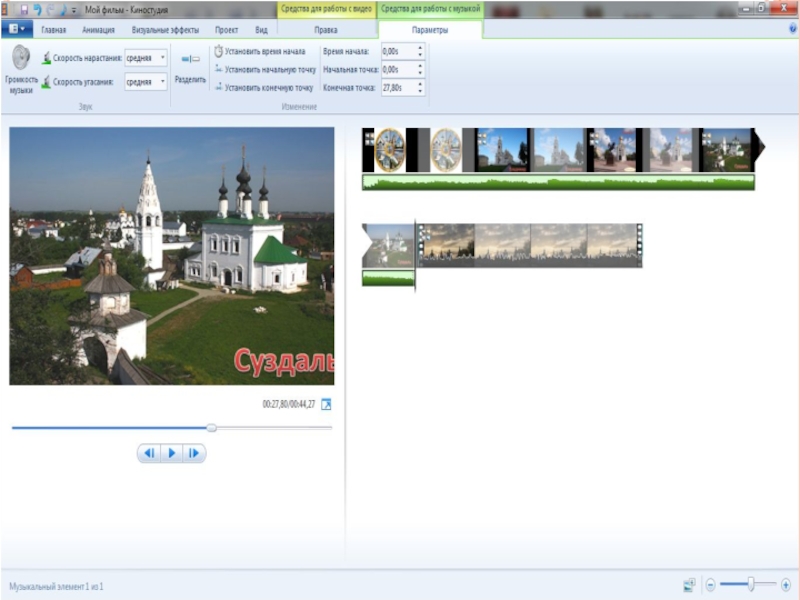Step to the next frame

click(194, 453)
